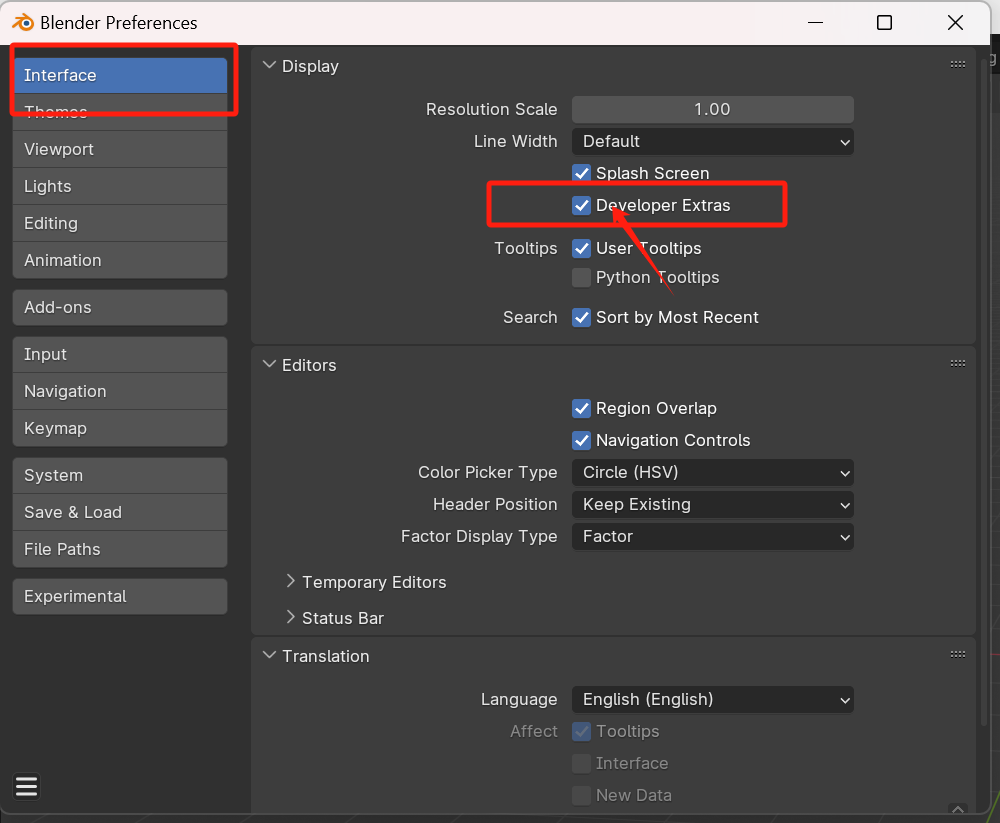Switch to the Themes tab

coord(120,112)
